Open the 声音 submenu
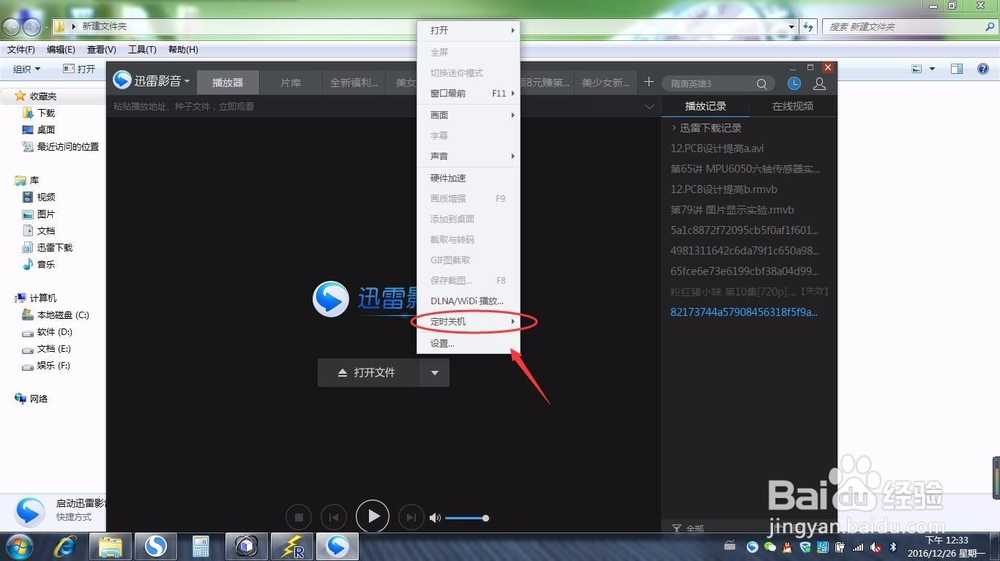Screen dimensions: 1000x561 coord(469,156)
